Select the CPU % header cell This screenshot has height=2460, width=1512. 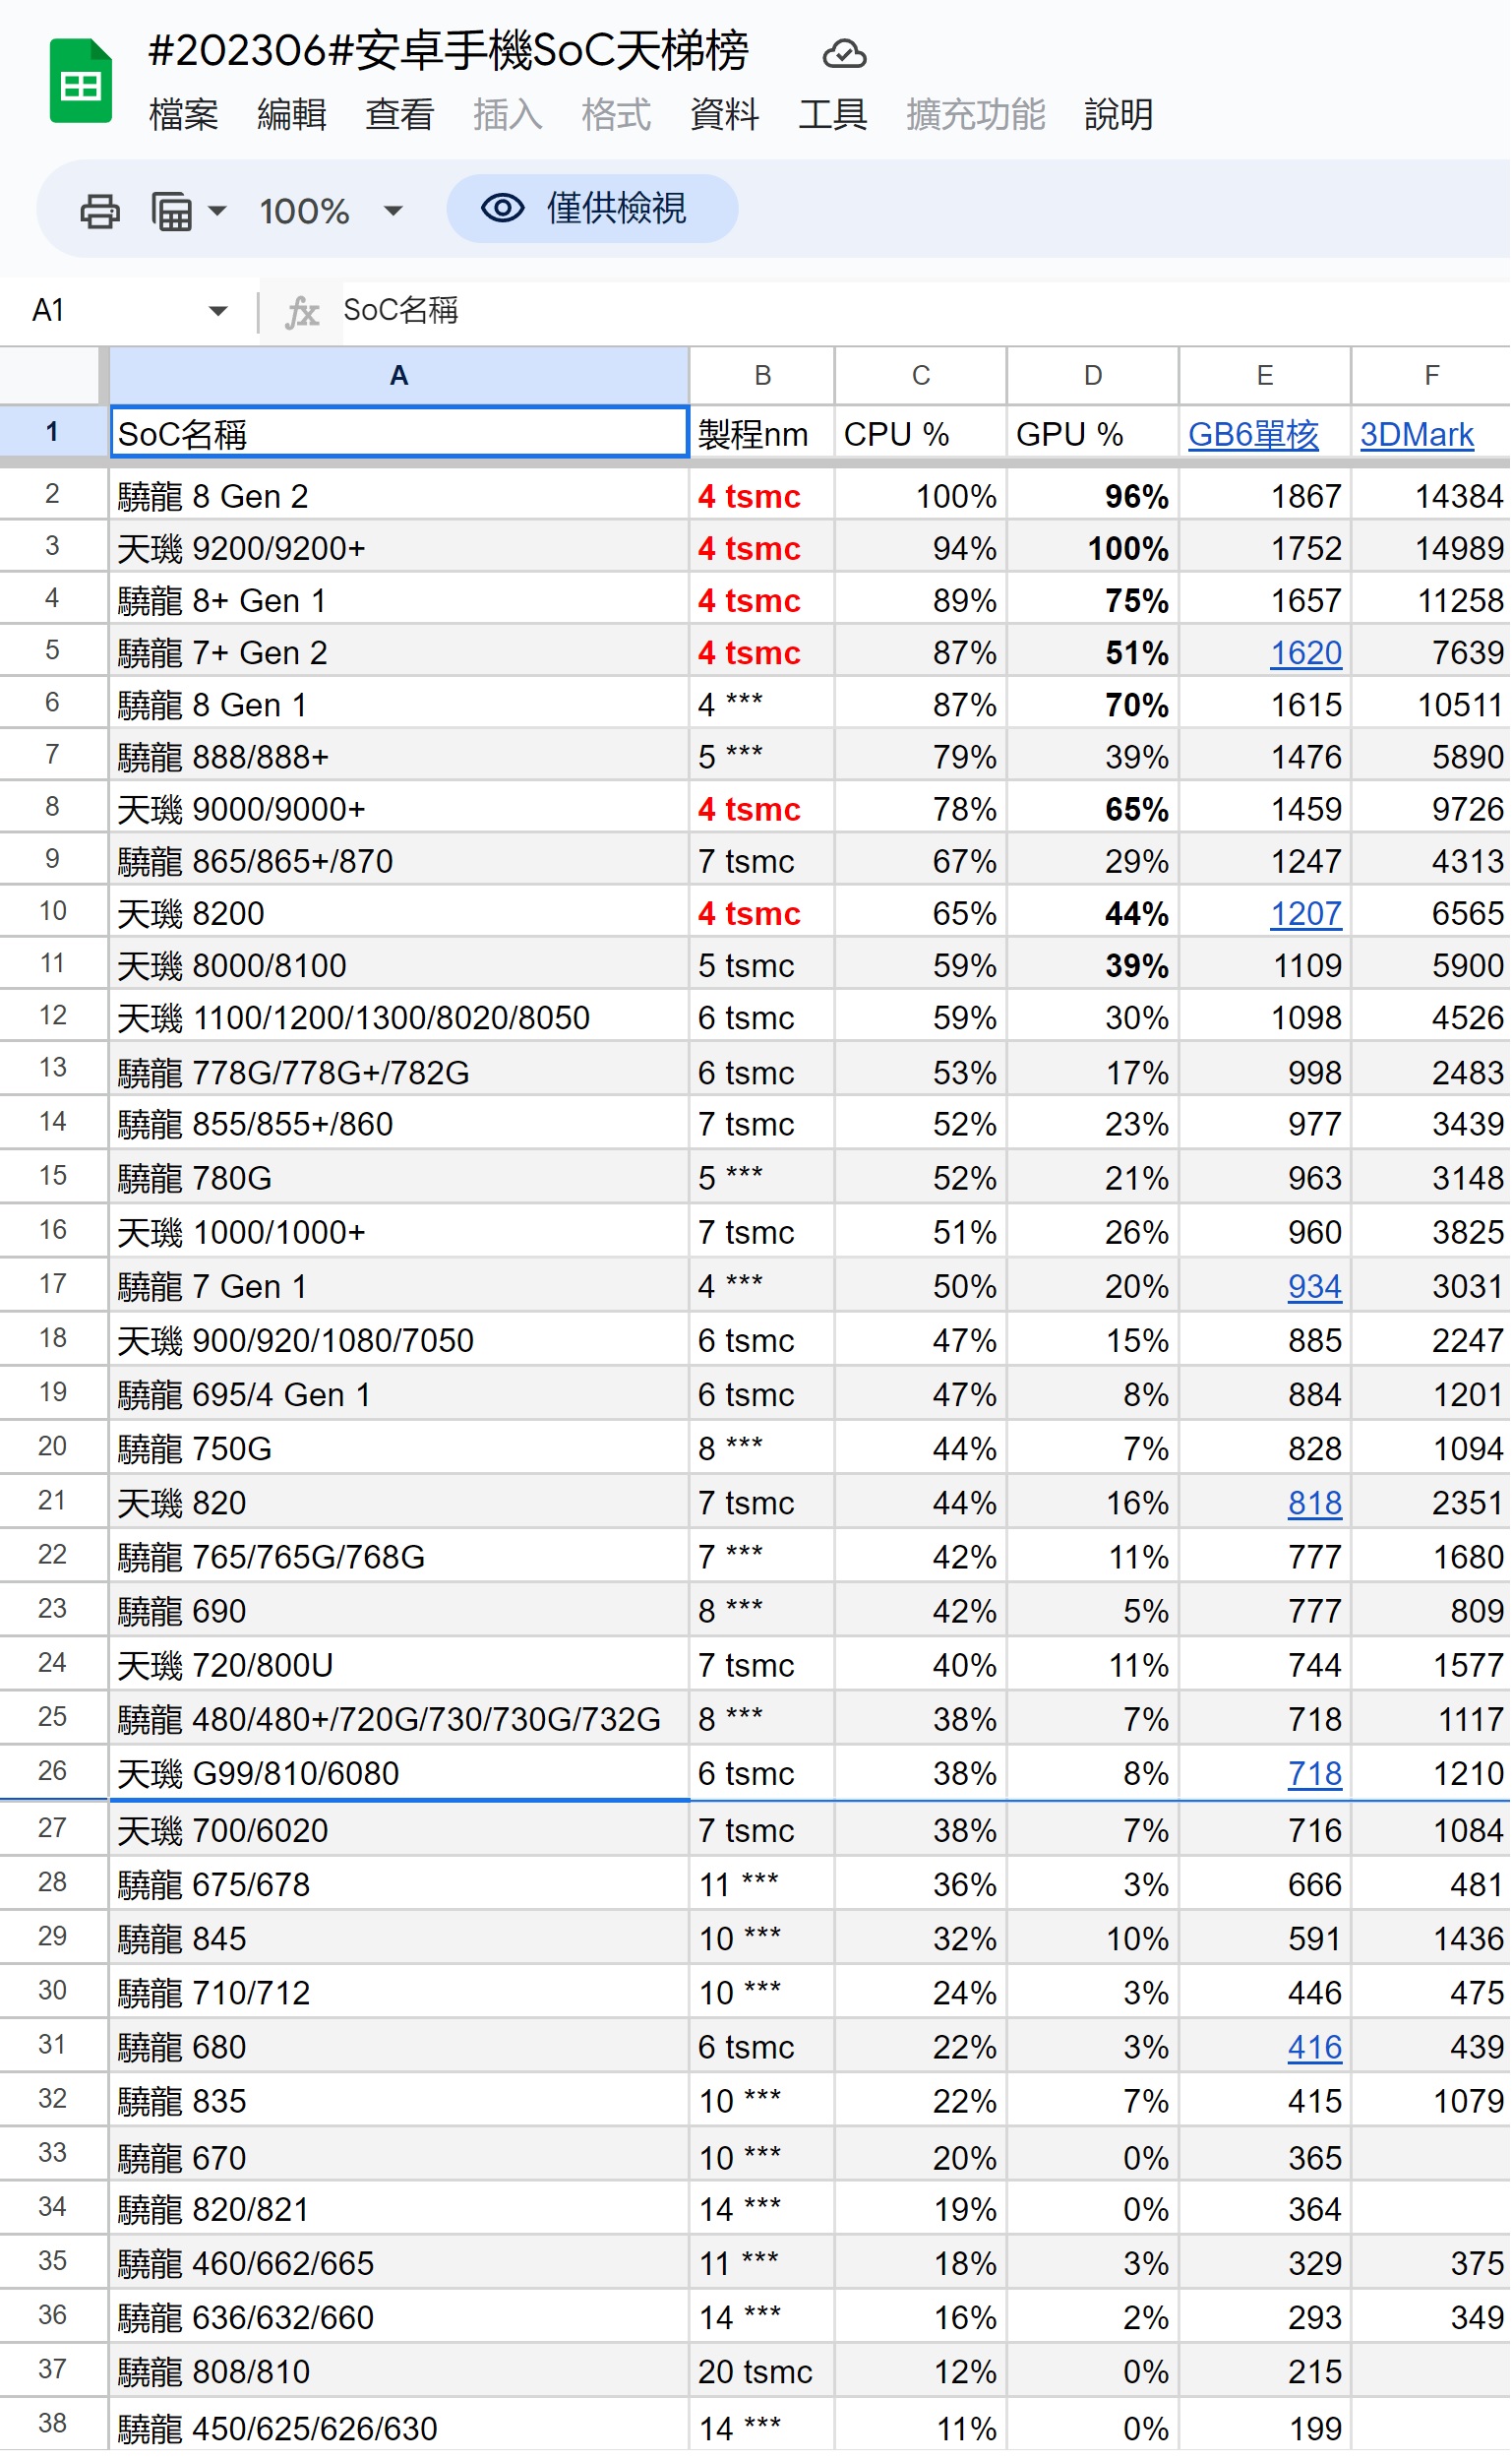click(x=921, y=433)
